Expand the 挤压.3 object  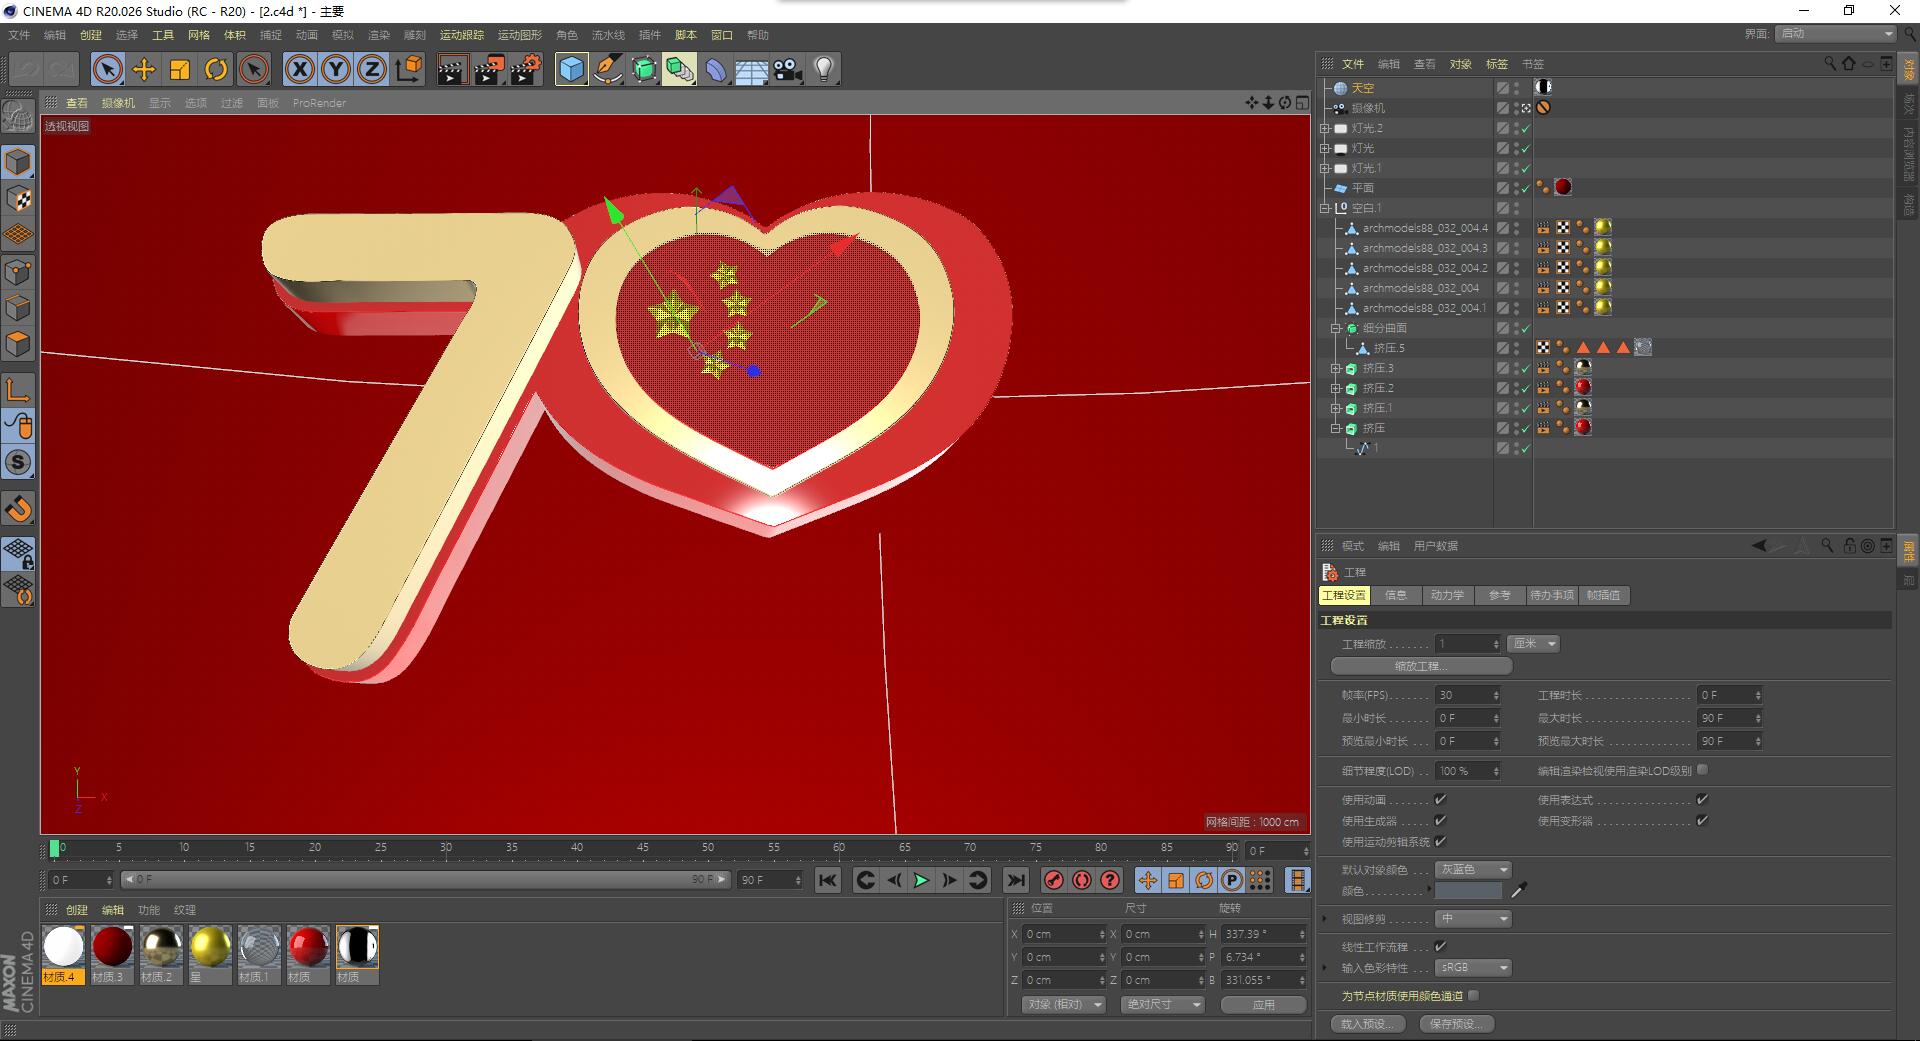tap(1335, 368)
